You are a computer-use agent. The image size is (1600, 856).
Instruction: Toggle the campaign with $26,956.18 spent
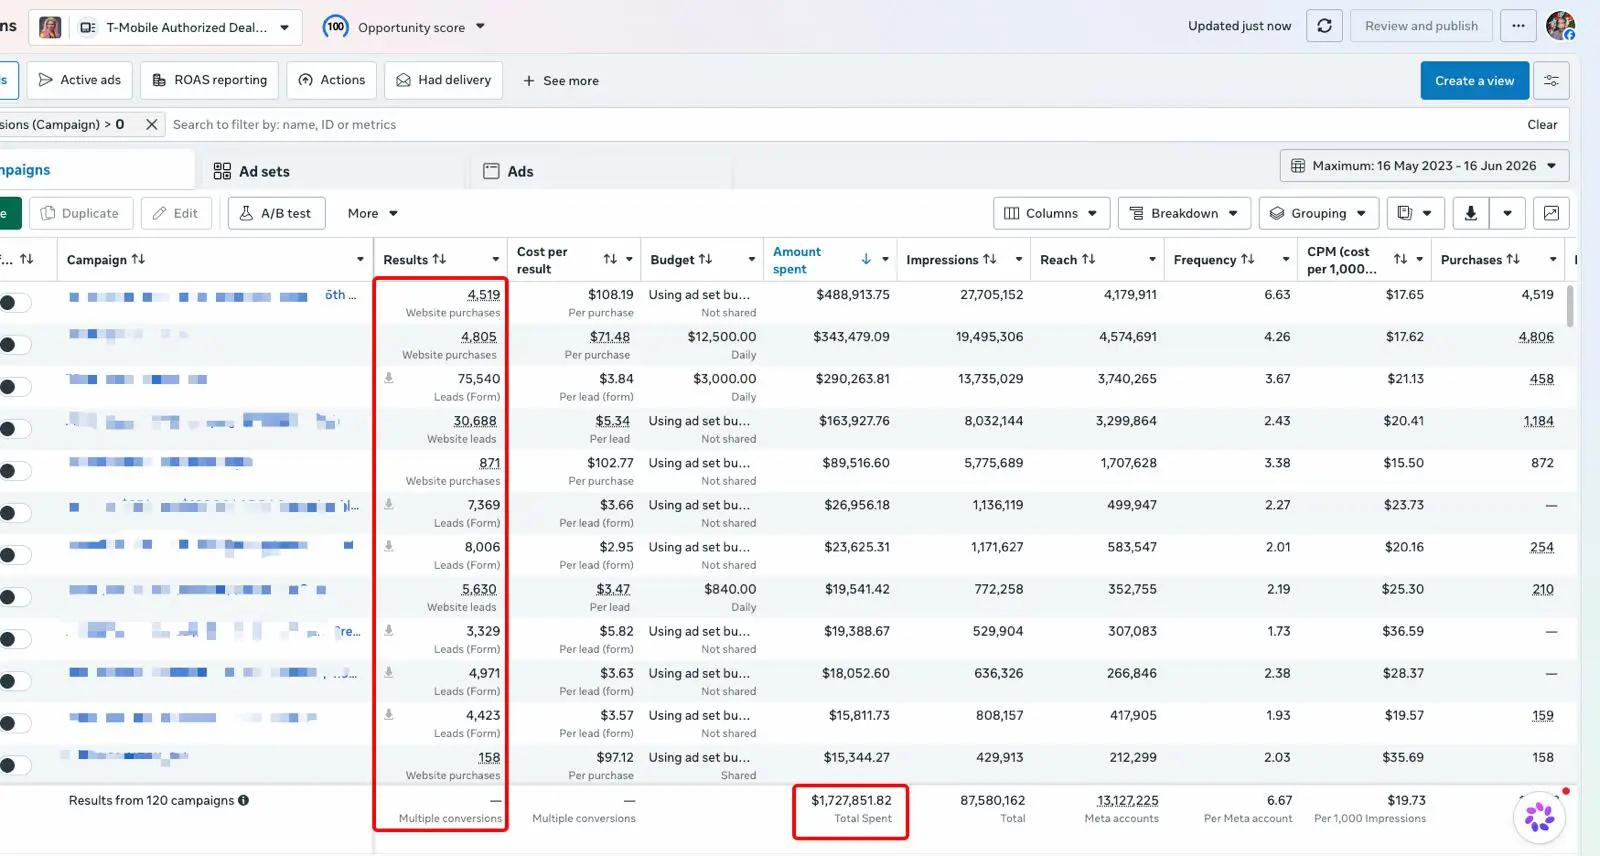pos(15,513)
